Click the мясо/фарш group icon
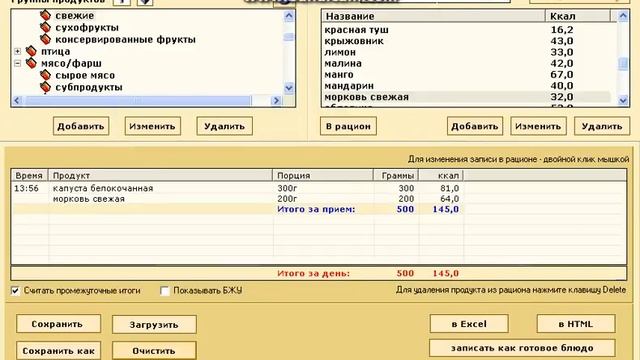 [x=31, y=63]
